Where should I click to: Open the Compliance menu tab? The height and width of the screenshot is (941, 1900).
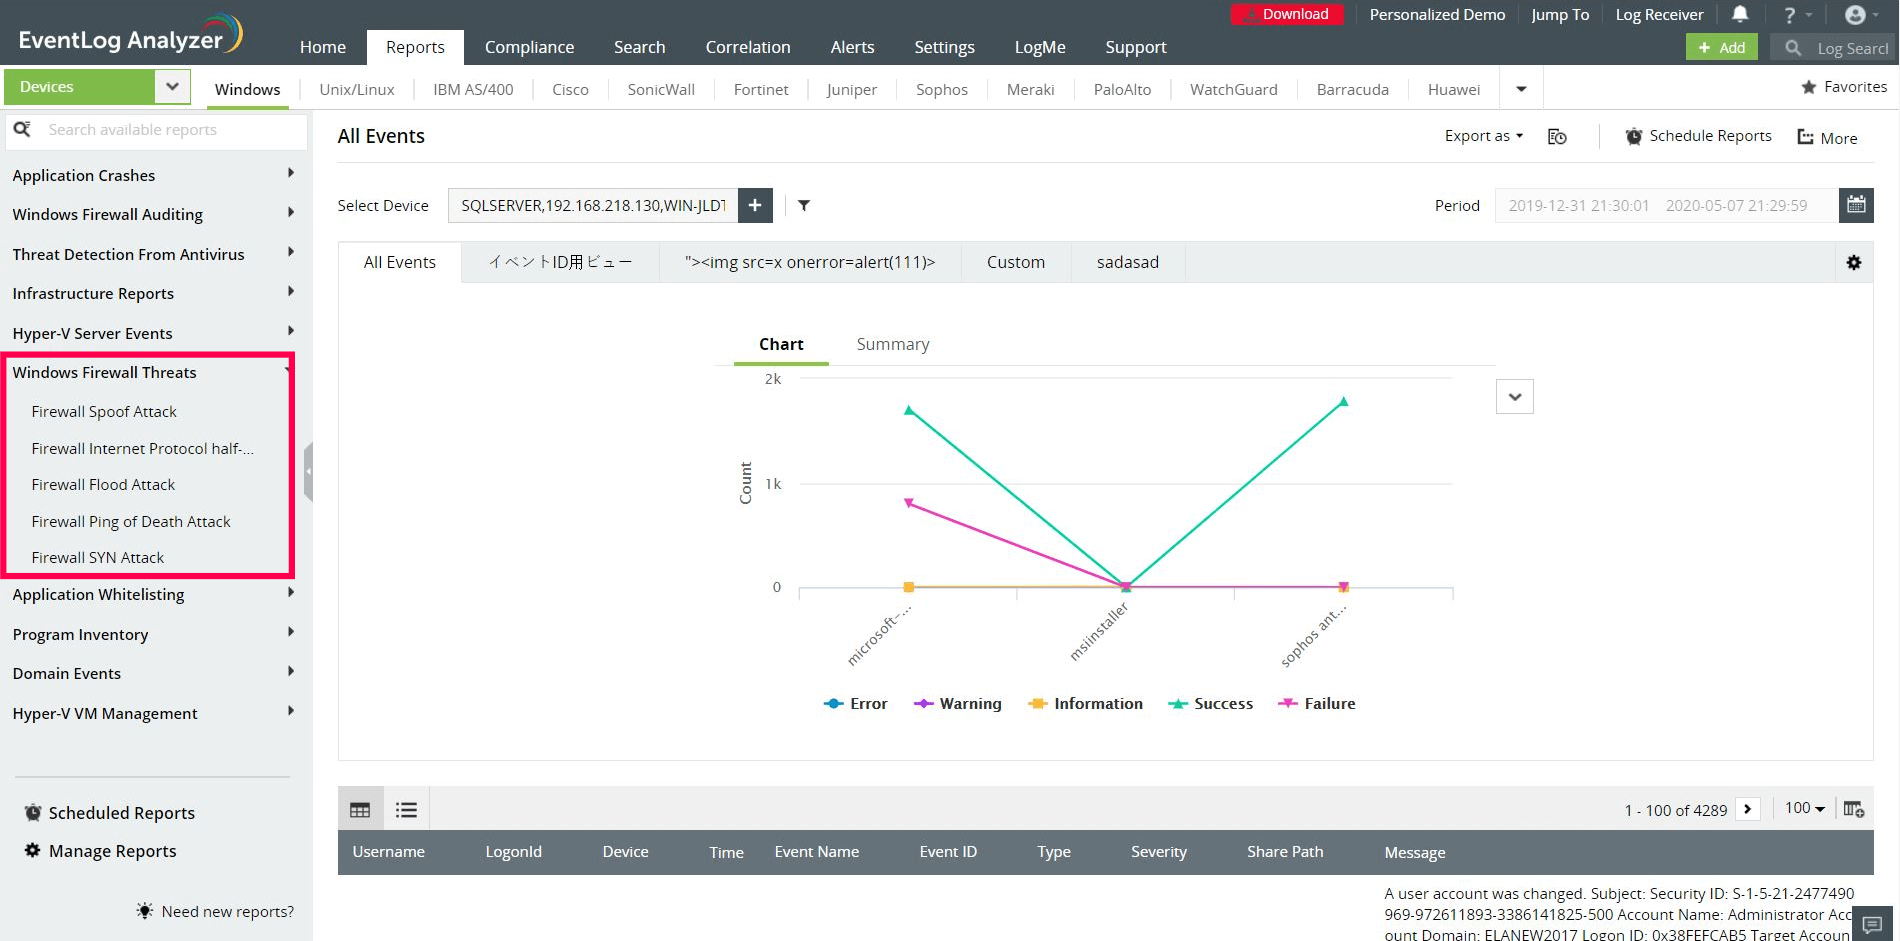pyautogui.click(x=529, y=47)
